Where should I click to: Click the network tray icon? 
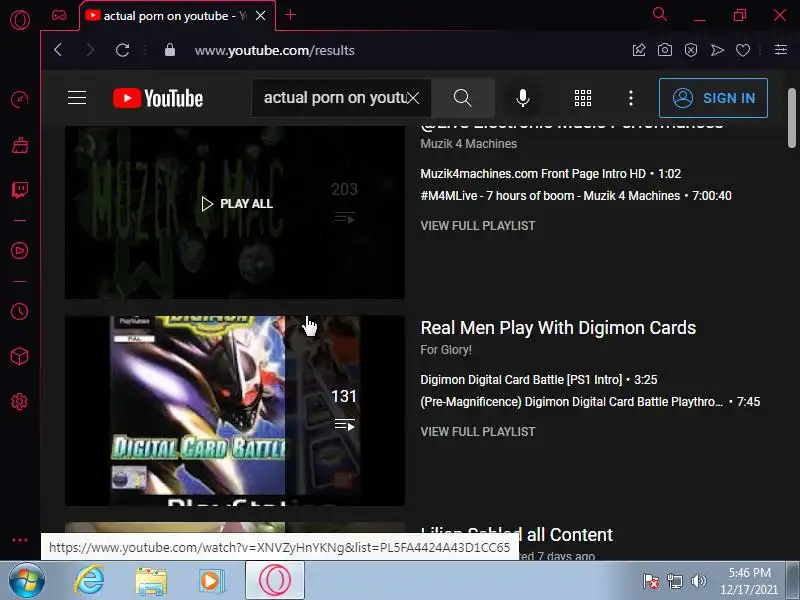(674, 581)
